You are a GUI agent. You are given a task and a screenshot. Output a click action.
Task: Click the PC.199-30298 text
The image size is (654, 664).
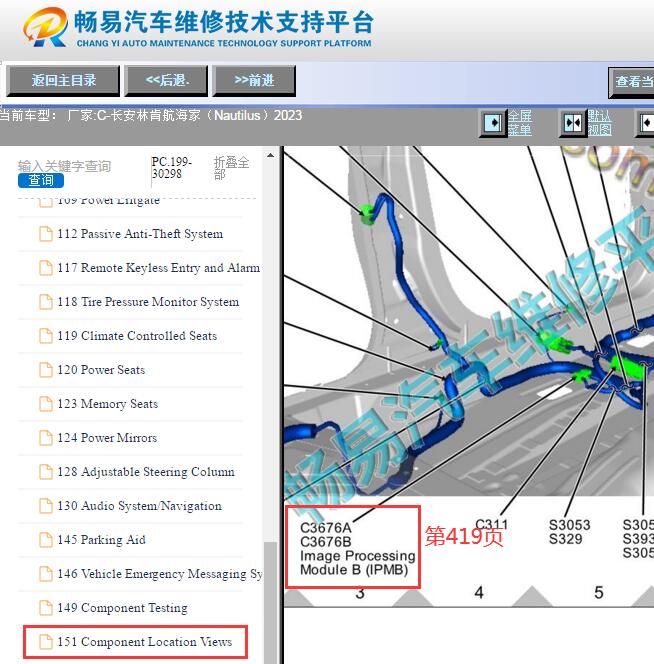[172, 168]
